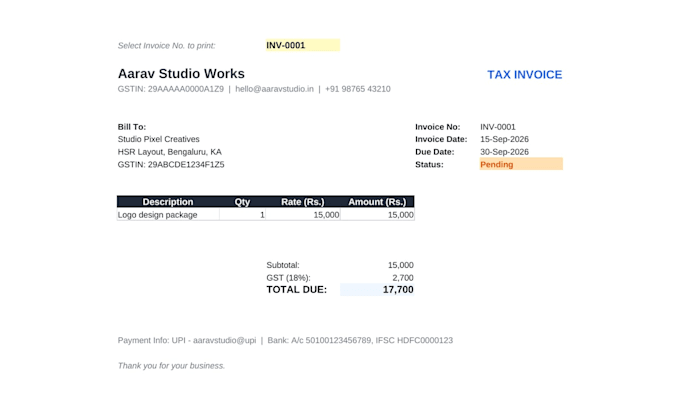Screen dimensions: 680x409
Task: Click the company GSTIN 29AAAAA0000A1Z9 contact line
Action: pos(254,89)
